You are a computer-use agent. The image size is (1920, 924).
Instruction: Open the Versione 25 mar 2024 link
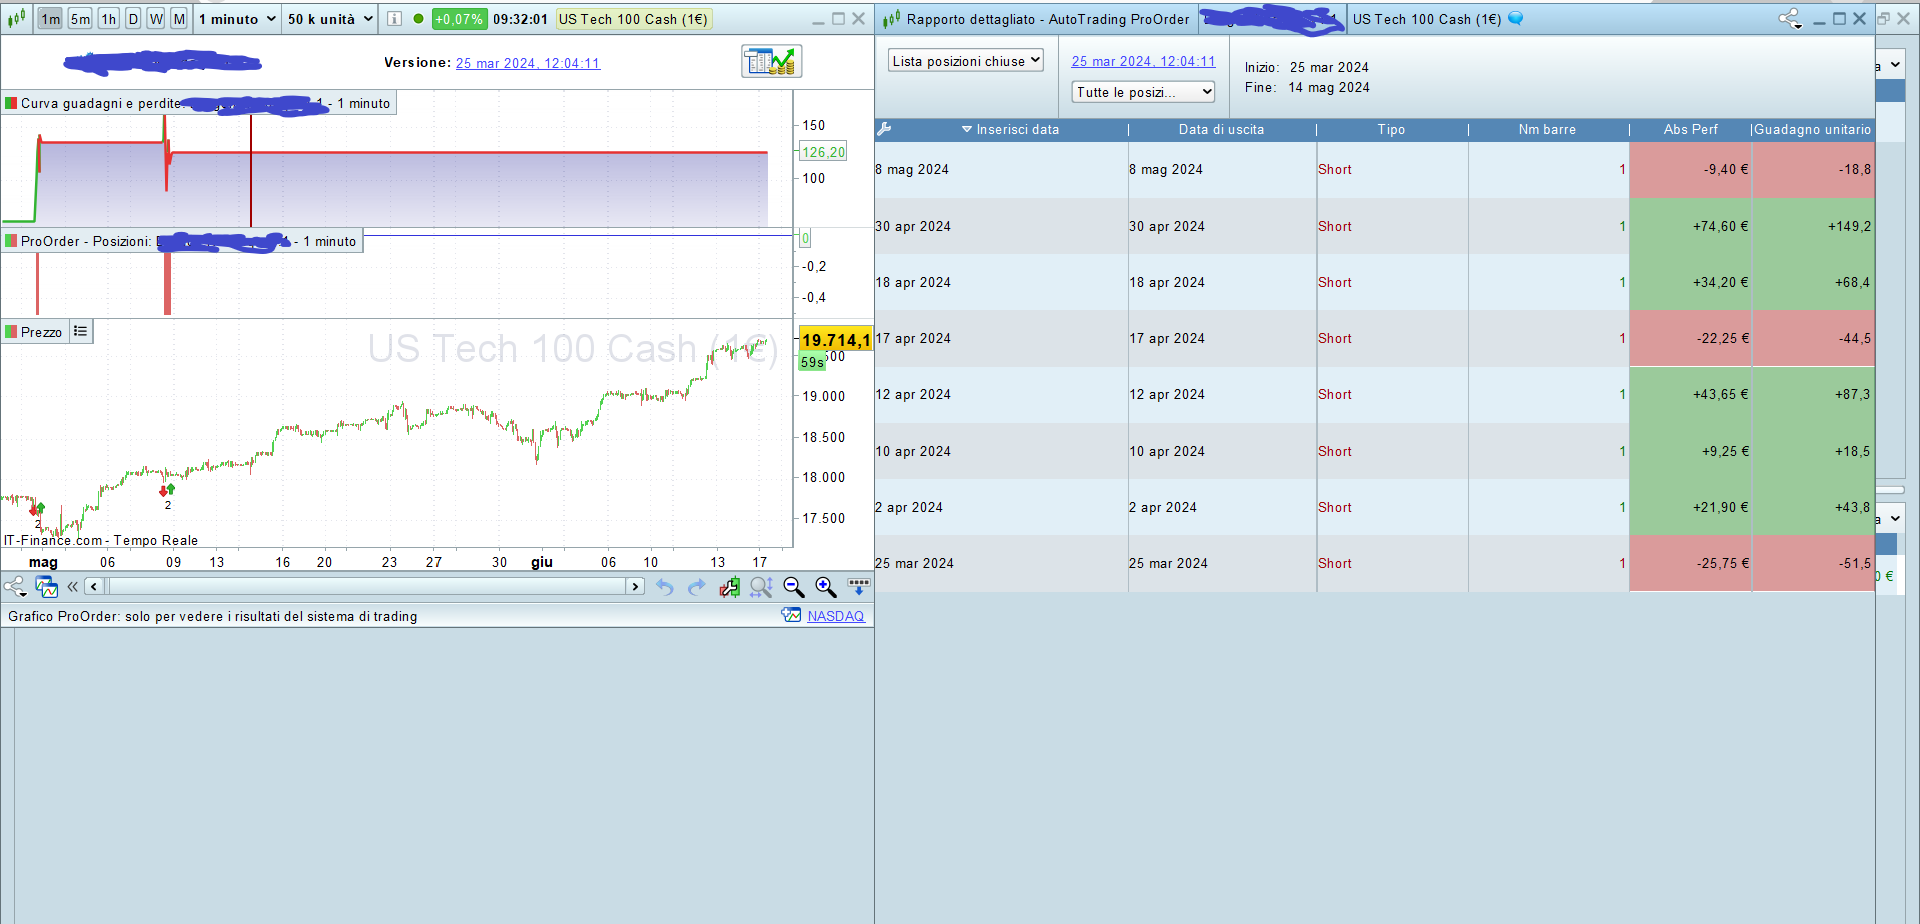[528, 63]
